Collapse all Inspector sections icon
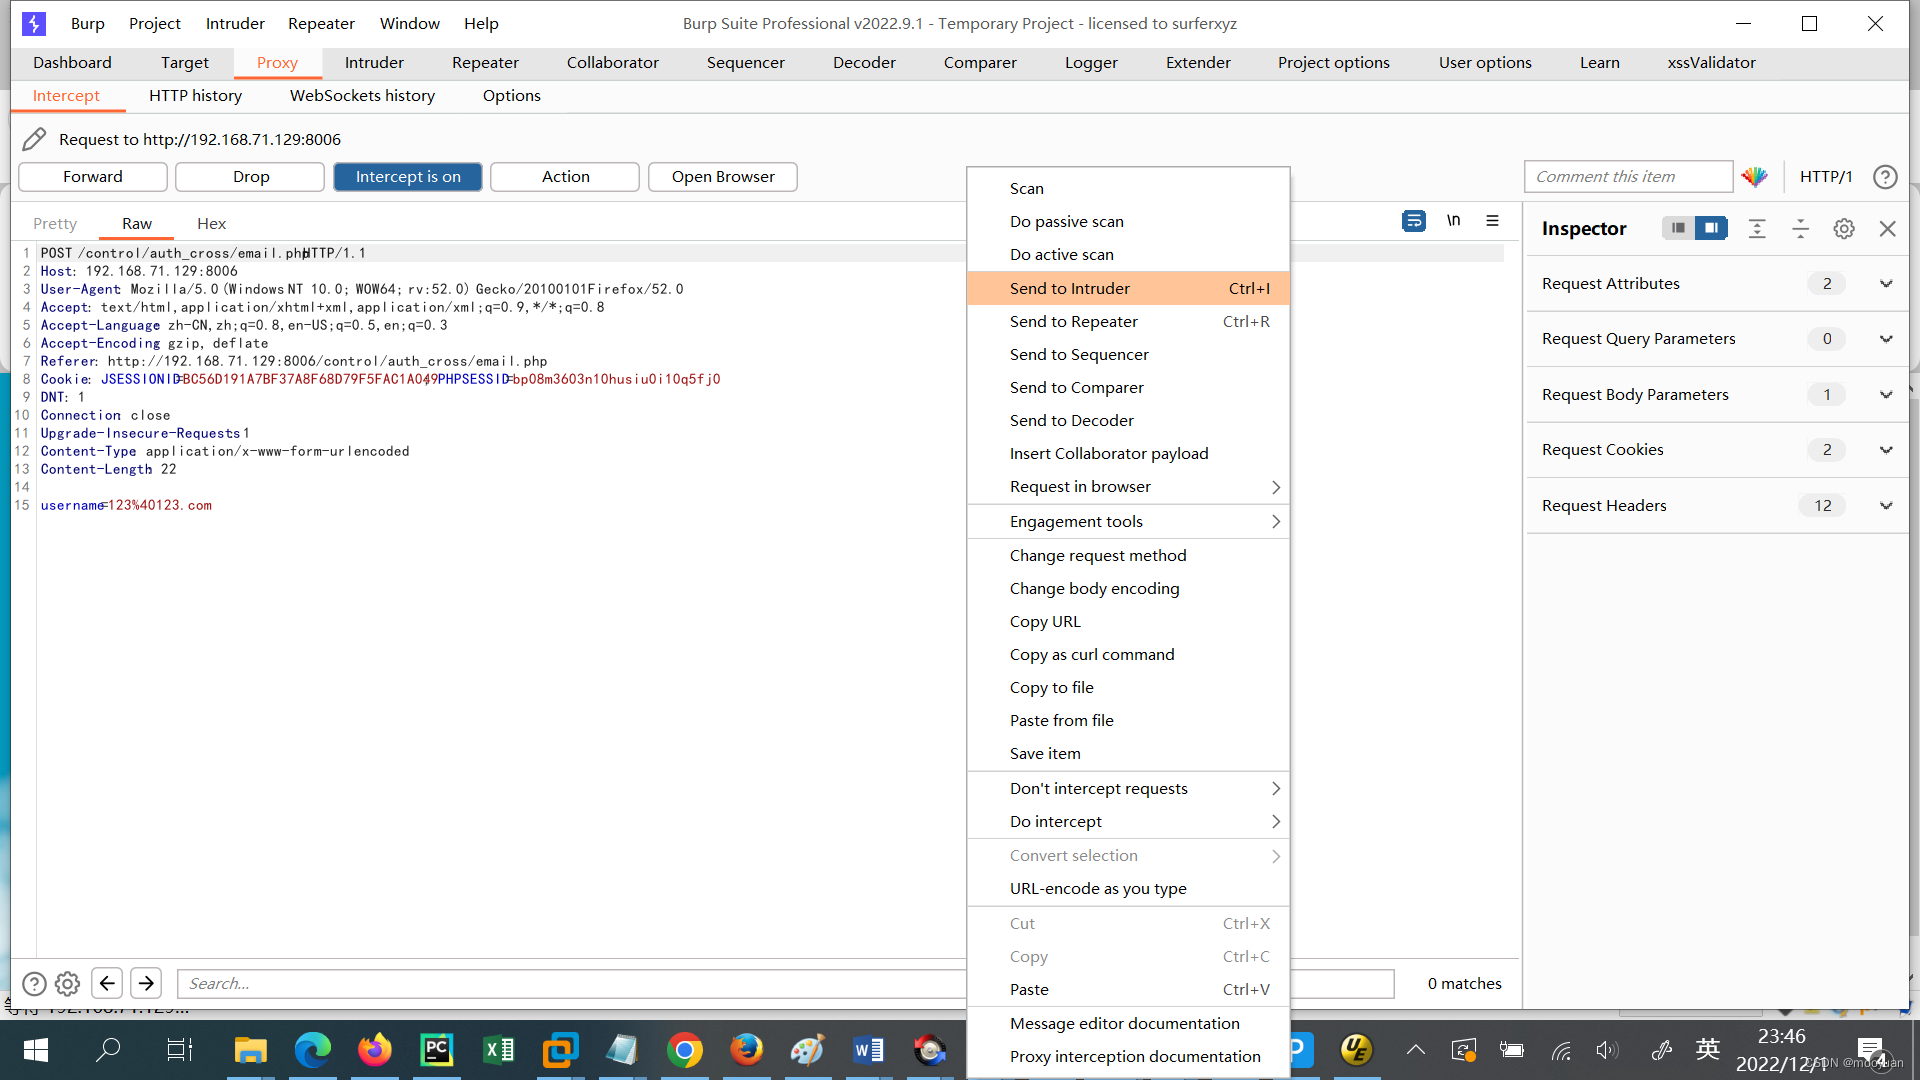Screen dimensions: 1920x1080 pos(1800,229)
